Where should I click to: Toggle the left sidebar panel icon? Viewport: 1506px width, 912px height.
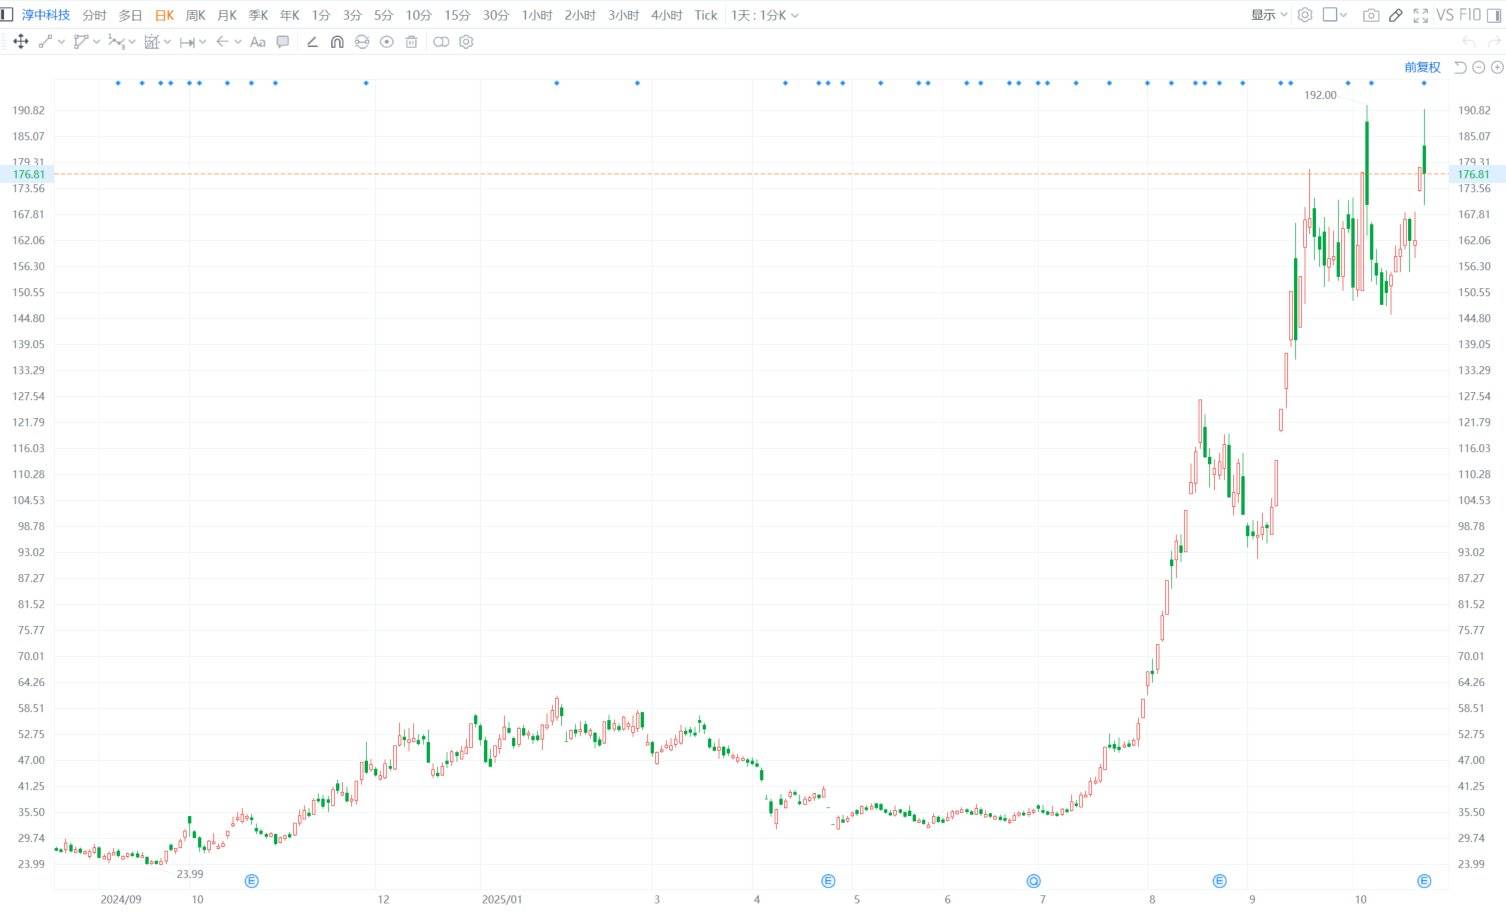click(x=8, y=15)
